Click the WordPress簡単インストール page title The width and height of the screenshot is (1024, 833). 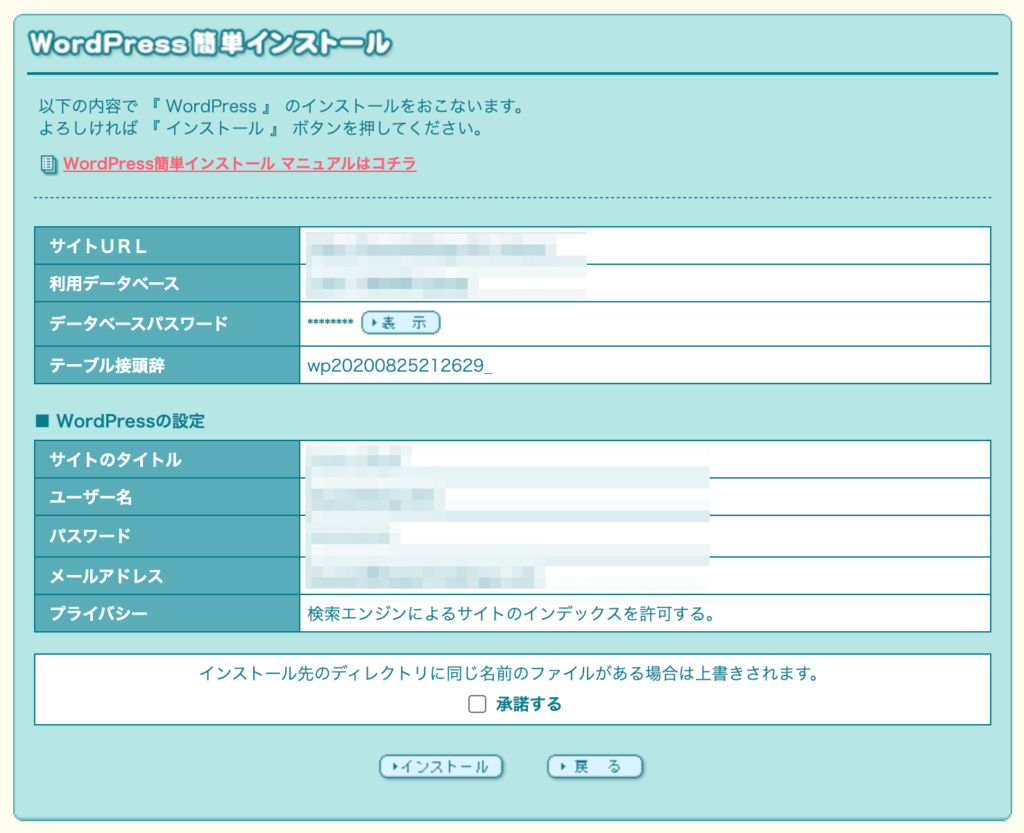coord(210,44)
